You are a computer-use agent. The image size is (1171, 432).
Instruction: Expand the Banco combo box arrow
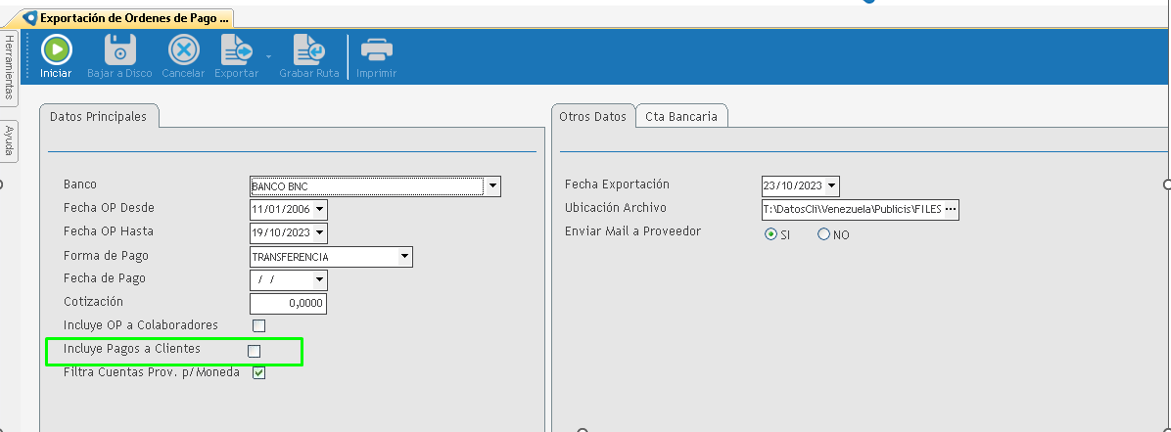492,185
